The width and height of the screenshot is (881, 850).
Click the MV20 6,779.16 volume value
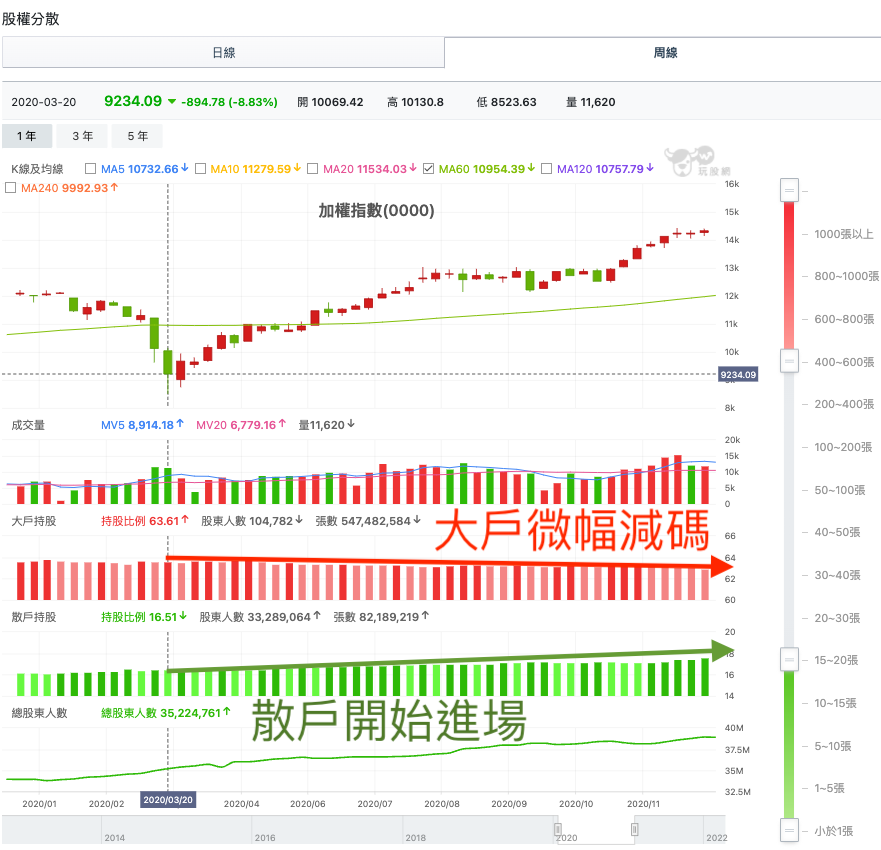(x=241, y=425)
